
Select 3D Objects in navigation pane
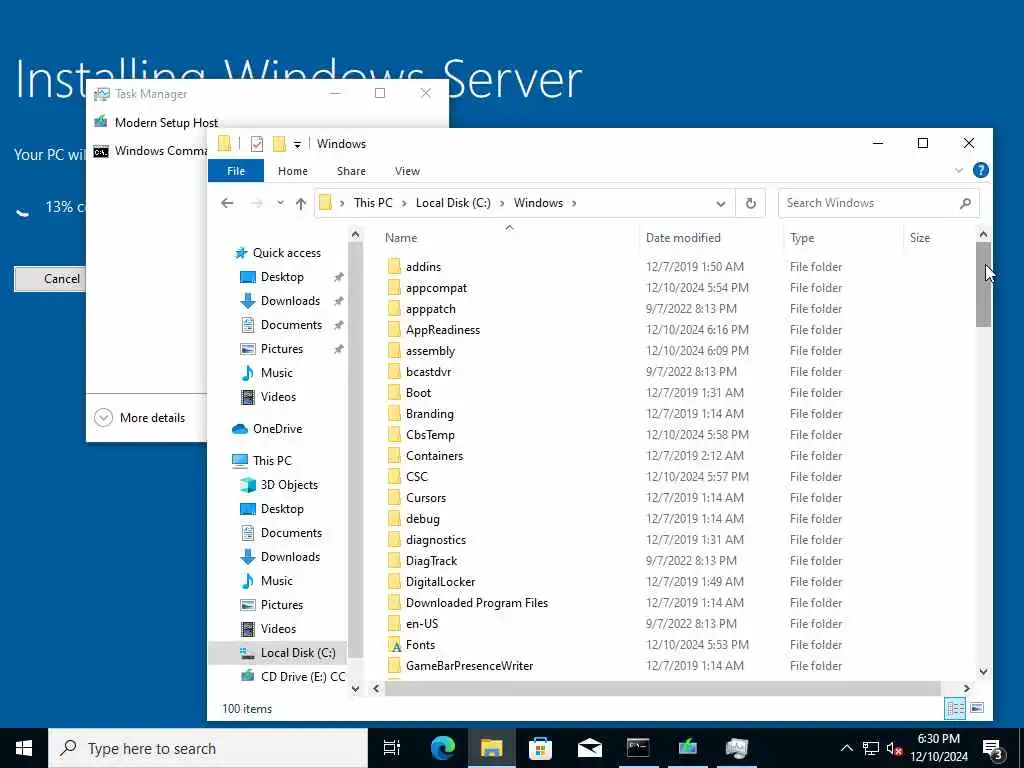pos(289,485)
